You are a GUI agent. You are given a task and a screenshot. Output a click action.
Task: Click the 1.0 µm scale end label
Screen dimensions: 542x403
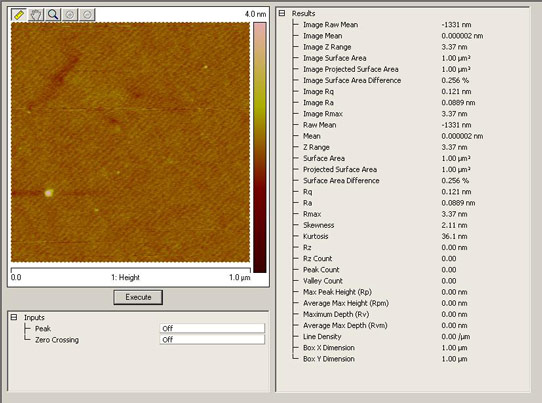click(x=240, y=278)
